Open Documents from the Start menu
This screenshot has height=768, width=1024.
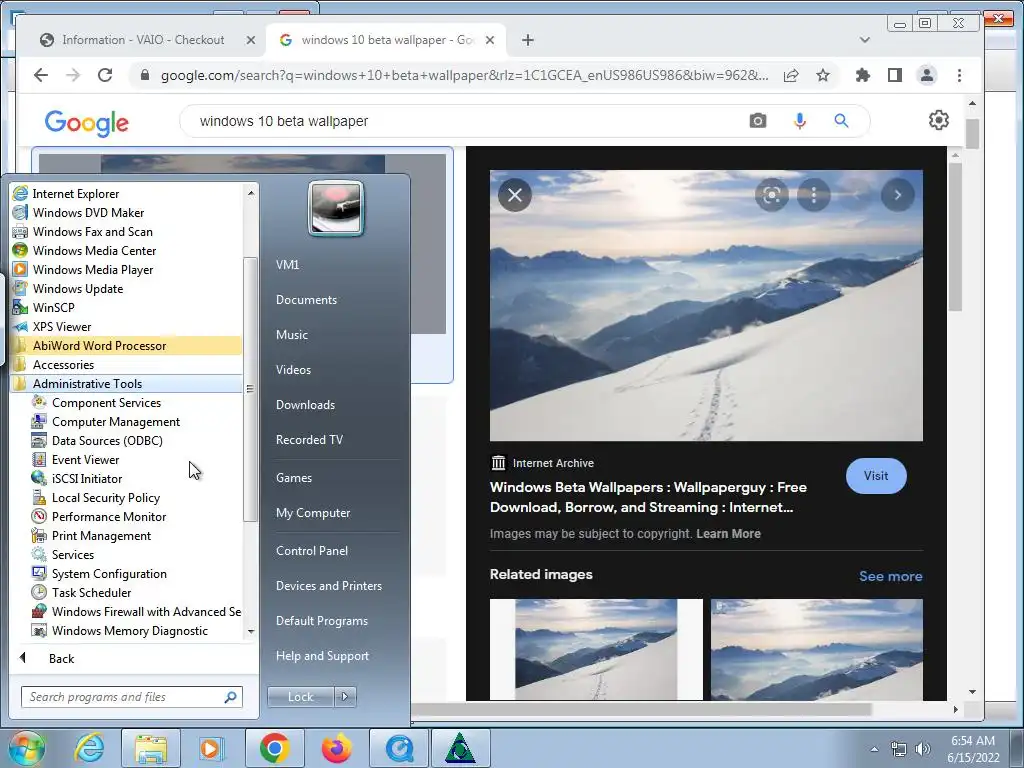[306, 300]
